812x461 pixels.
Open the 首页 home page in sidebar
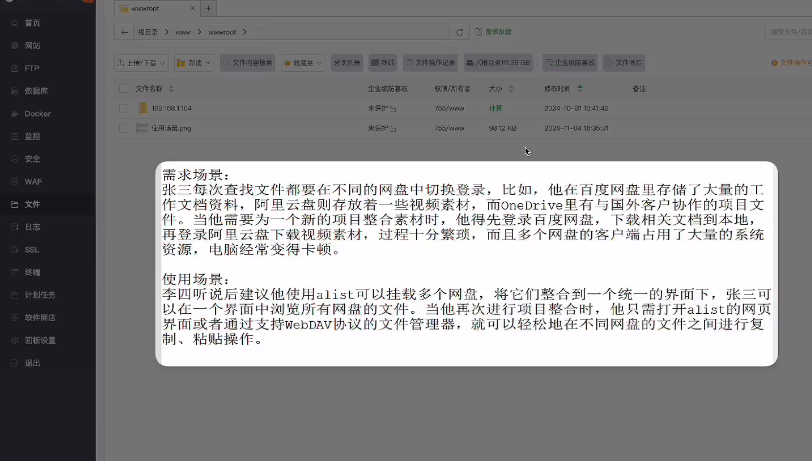point(32,23)
